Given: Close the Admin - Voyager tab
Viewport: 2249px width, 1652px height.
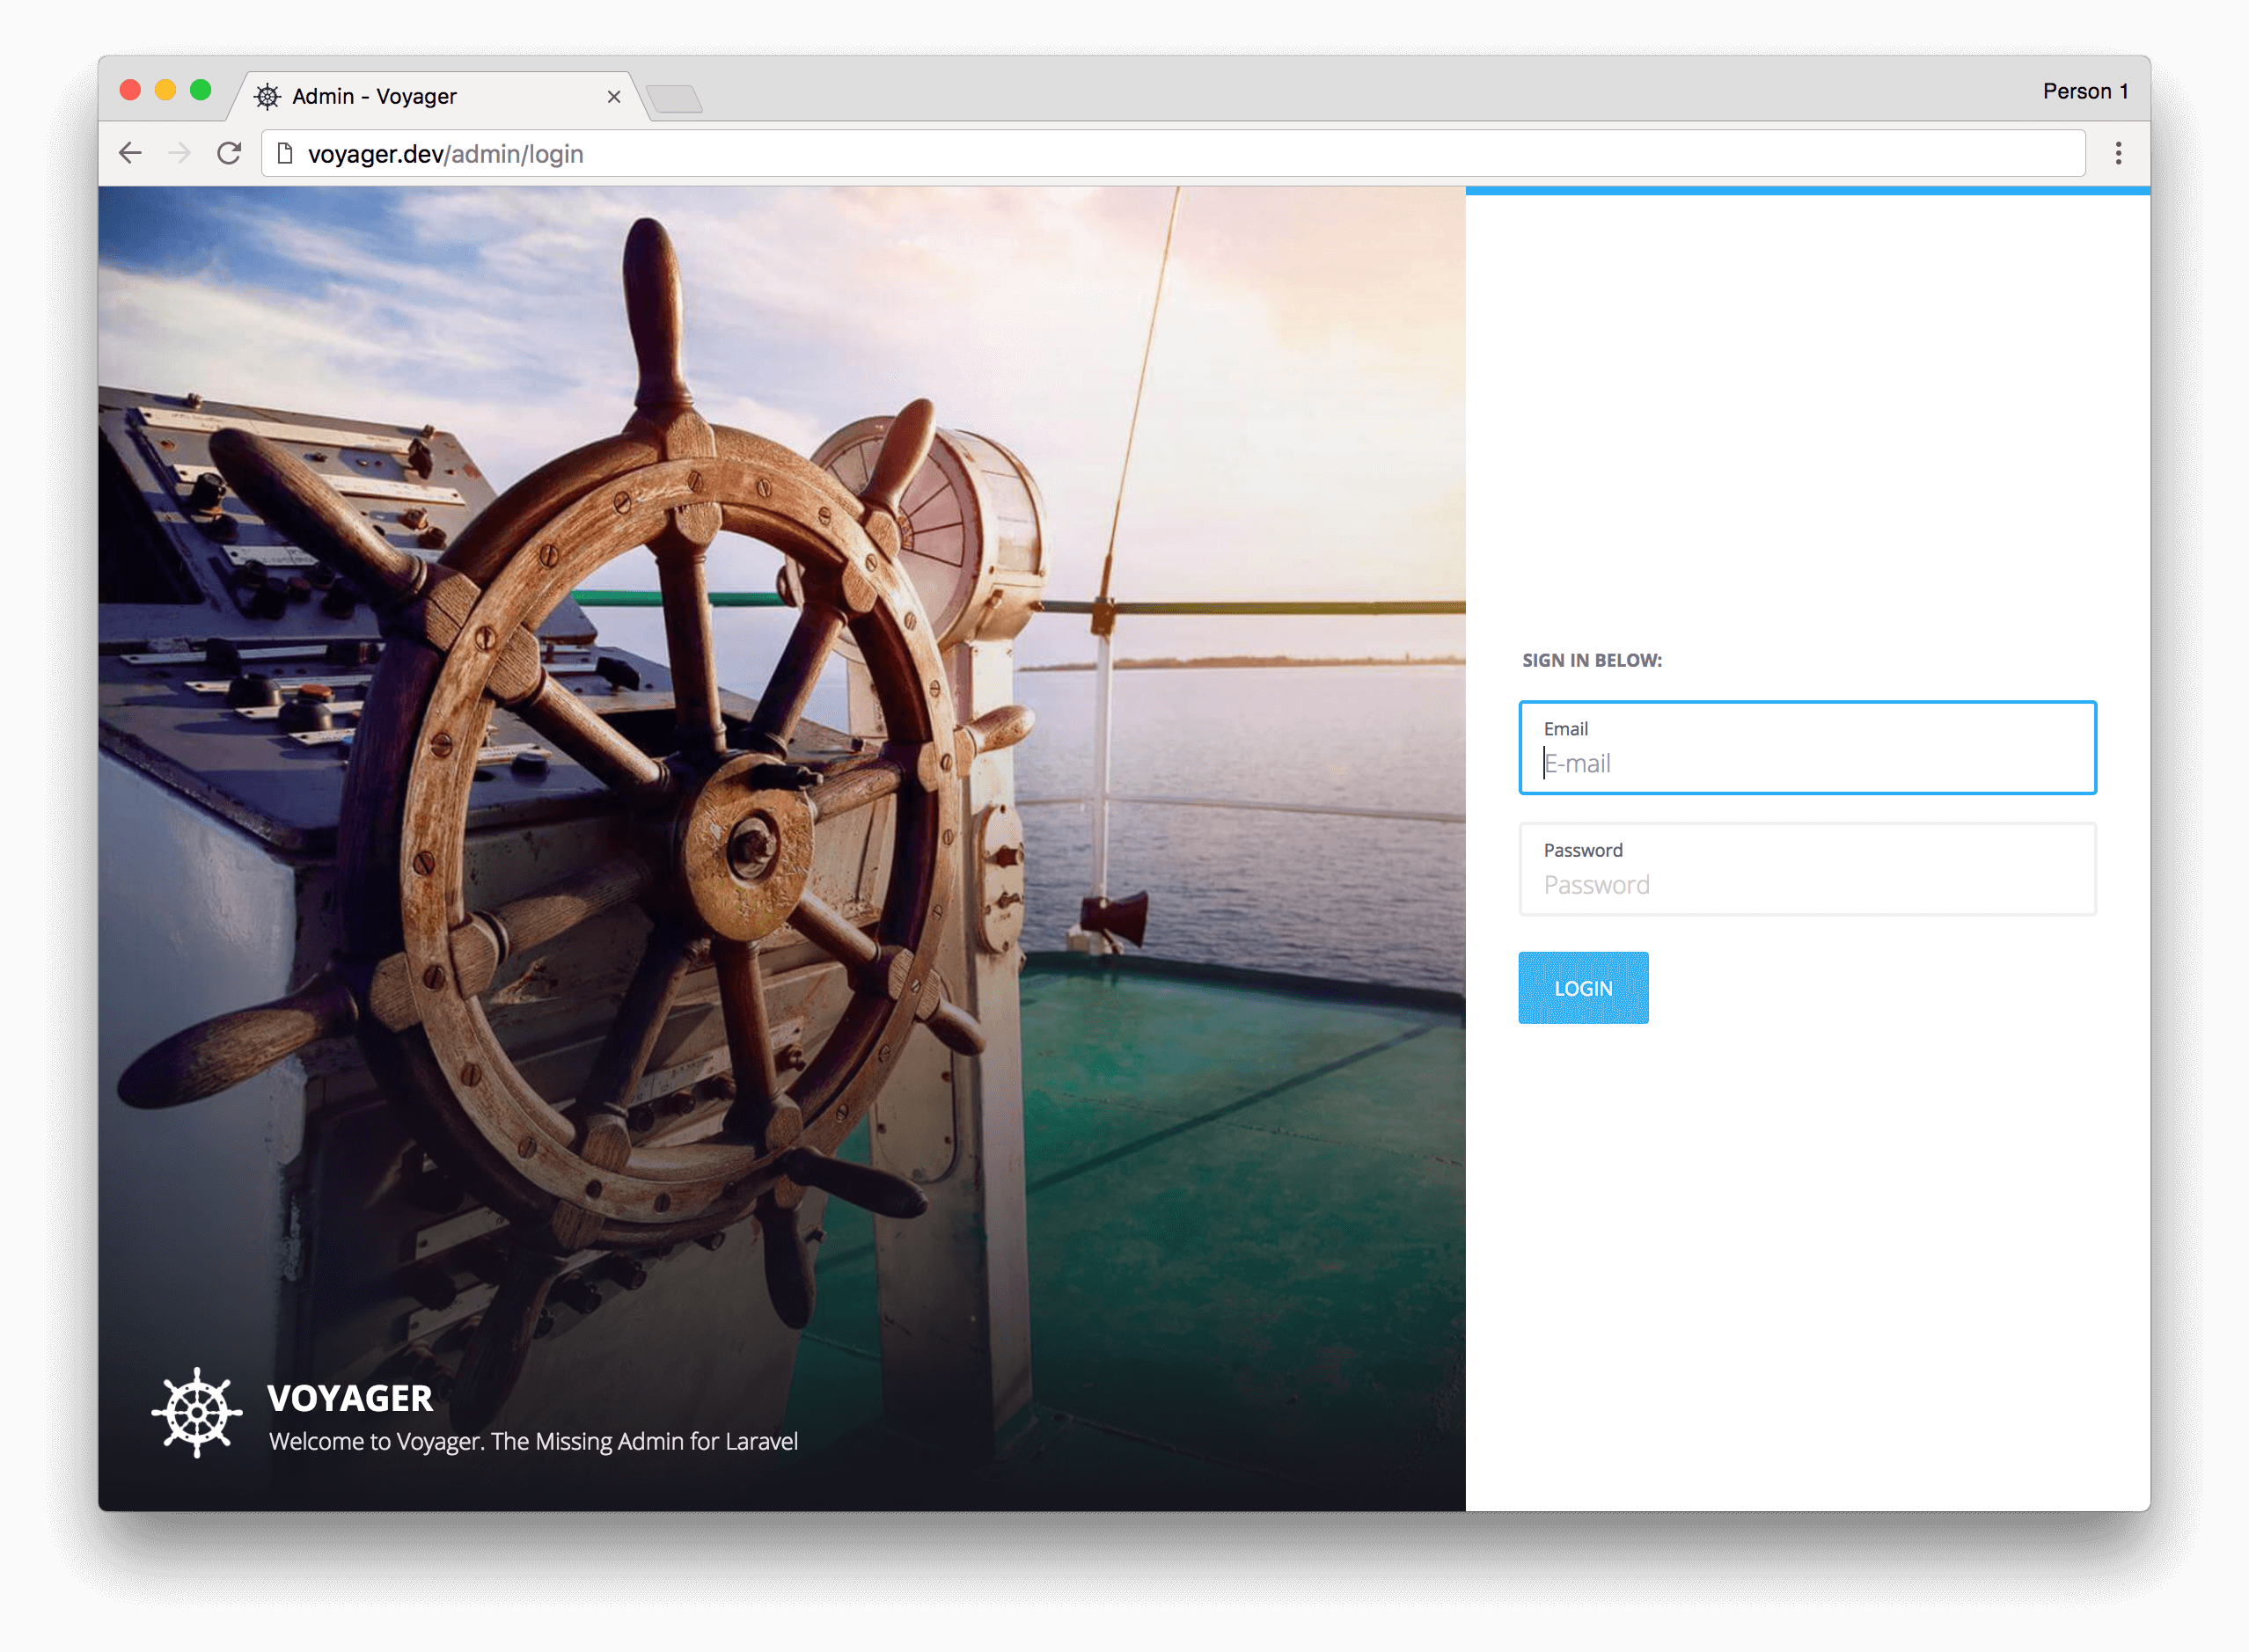Looking at the screenshot, I should point(614,96).
